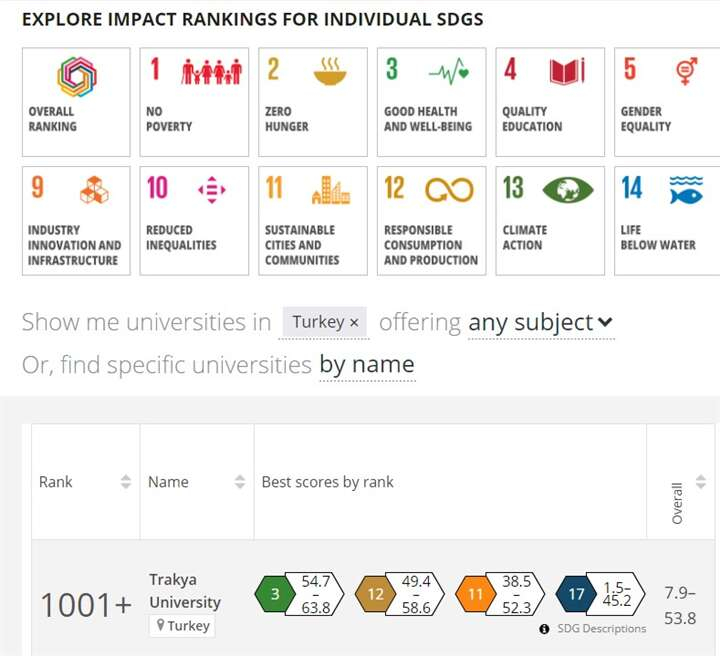Choose Responsible Consumption and Production tile
Viewport: 720px width, 656px height.
(x=432, y=220)
